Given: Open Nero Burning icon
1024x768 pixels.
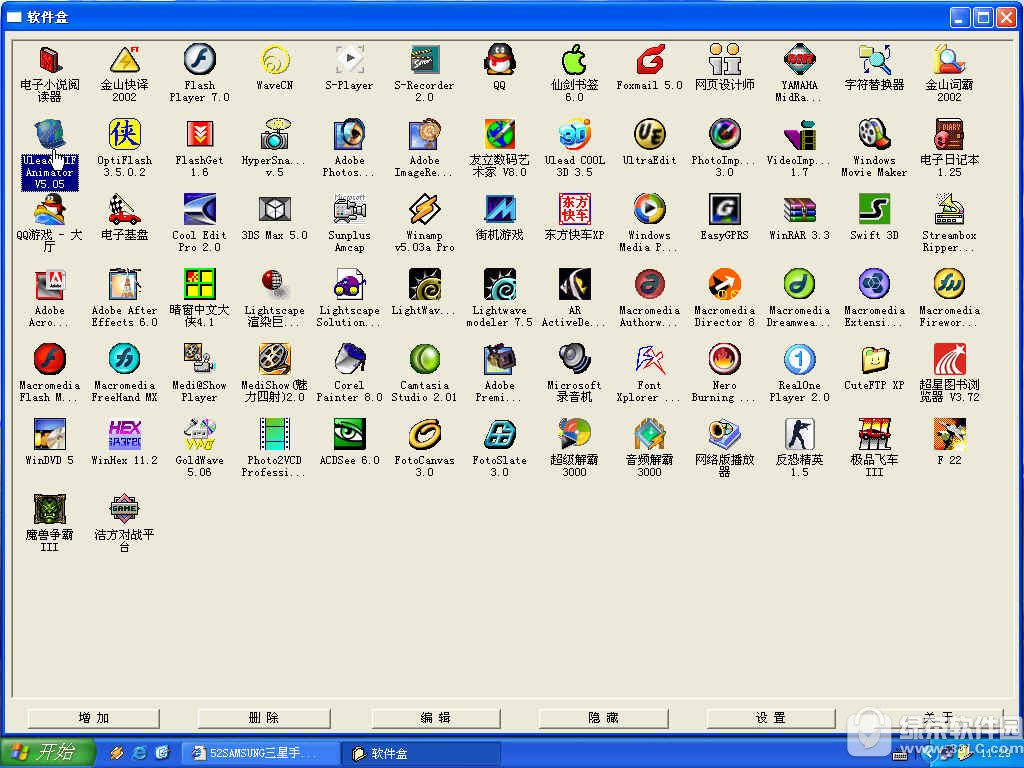Looking at the screenshot, I should [724, 360].
